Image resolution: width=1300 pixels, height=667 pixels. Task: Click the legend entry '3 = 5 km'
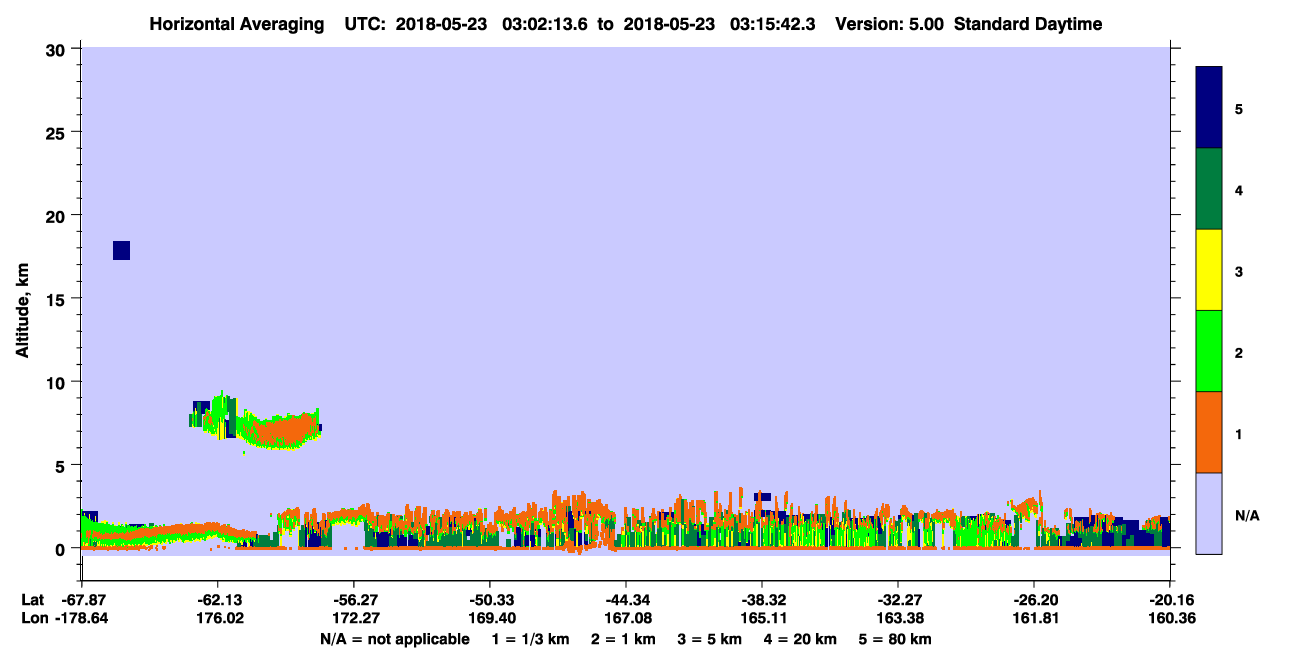click(x=712, y=639)
